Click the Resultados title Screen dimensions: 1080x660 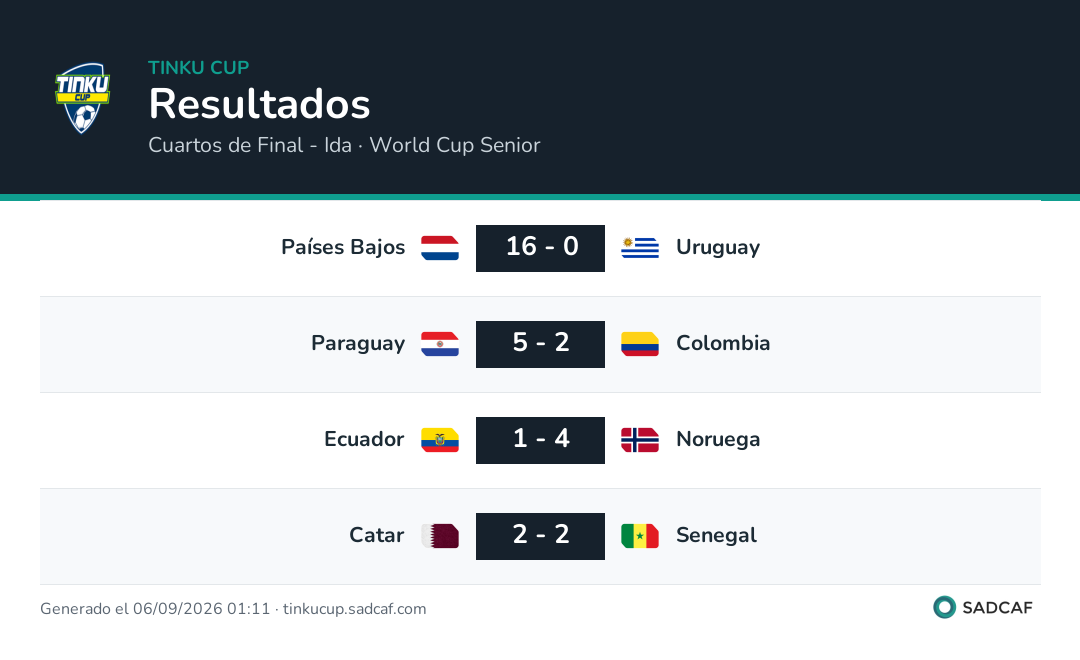(x=259, y=104)
